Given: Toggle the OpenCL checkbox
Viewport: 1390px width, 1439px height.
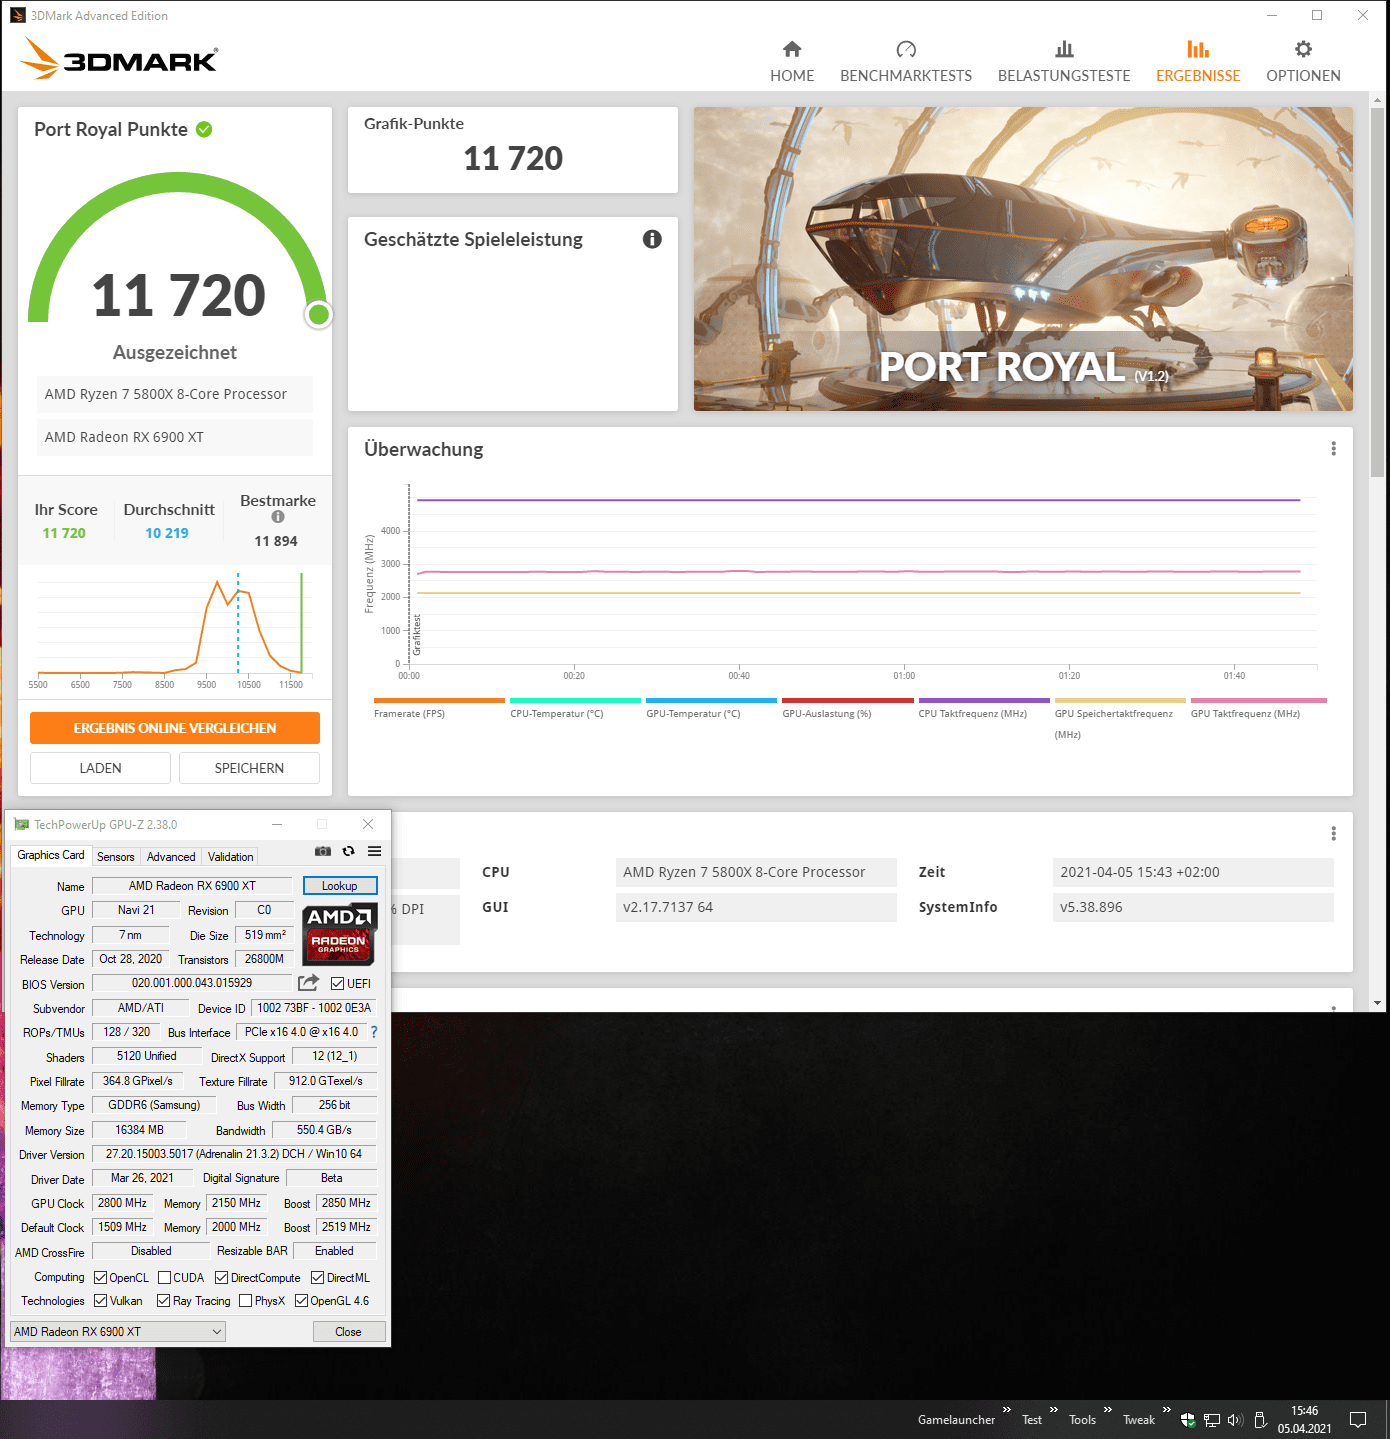Looking at the screenshot, I should pos(100,1278).
